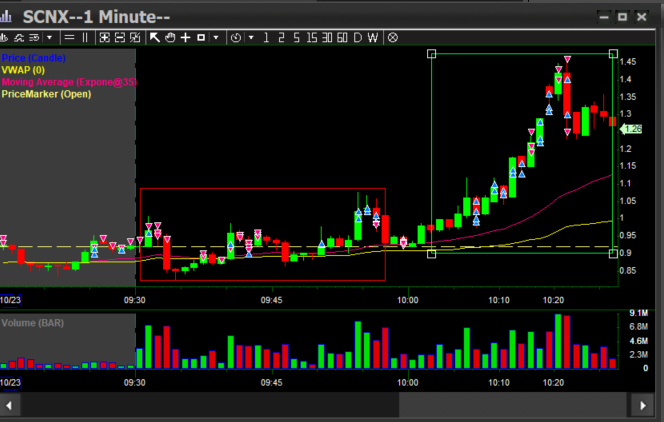Image resolution: width=664 pixels, height=422 pixels.
Task: Select the horizontal line drawing tool
Action: click(69, 38)
